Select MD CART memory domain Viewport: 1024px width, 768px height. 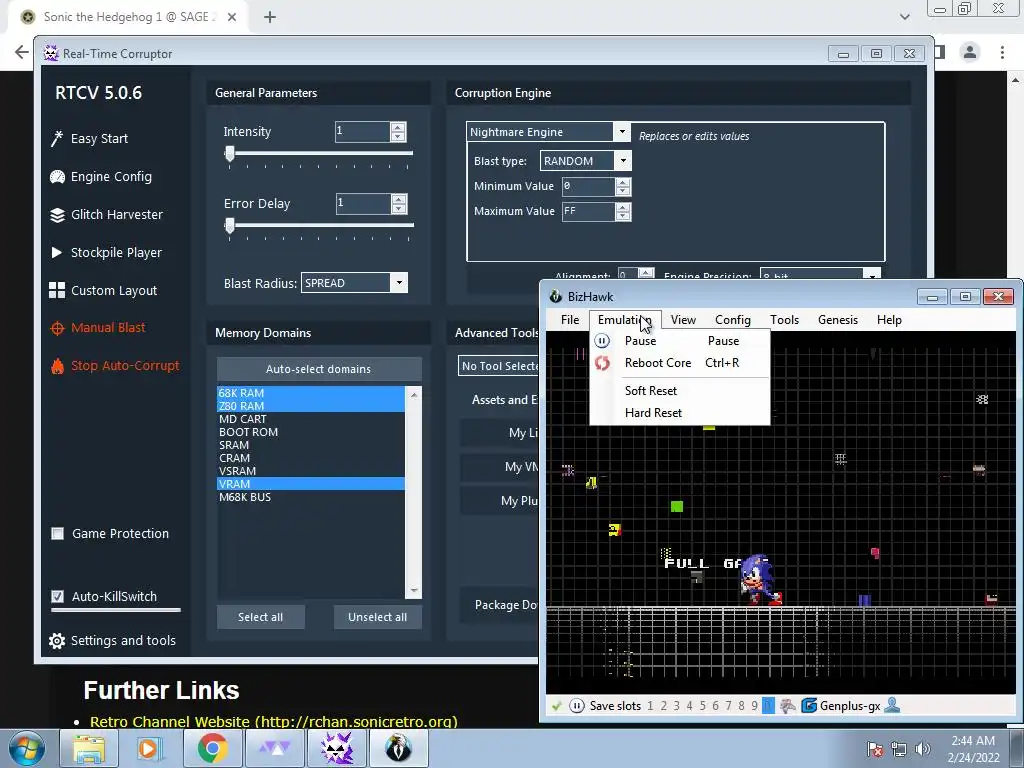pos(311,419)
